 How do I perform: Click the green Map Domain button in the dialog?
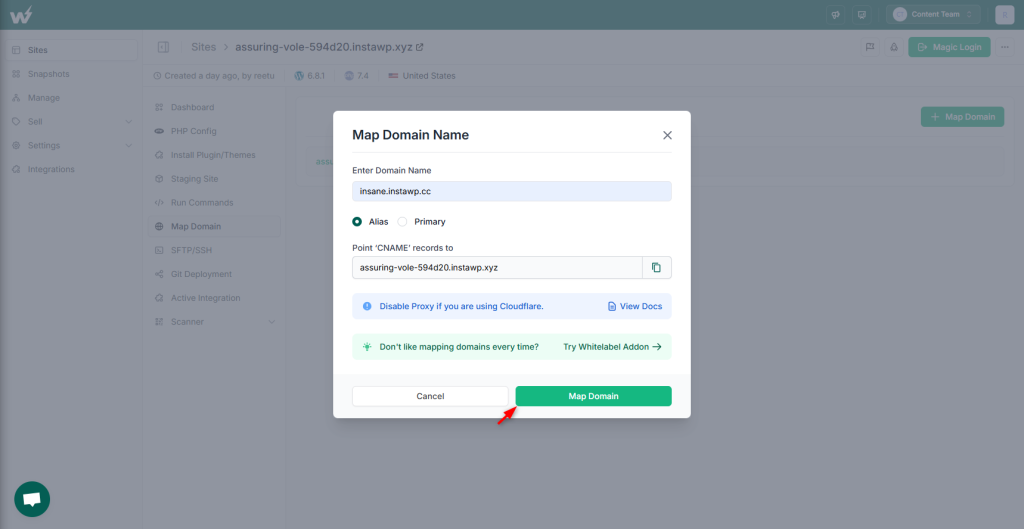(x=593, y=396)
